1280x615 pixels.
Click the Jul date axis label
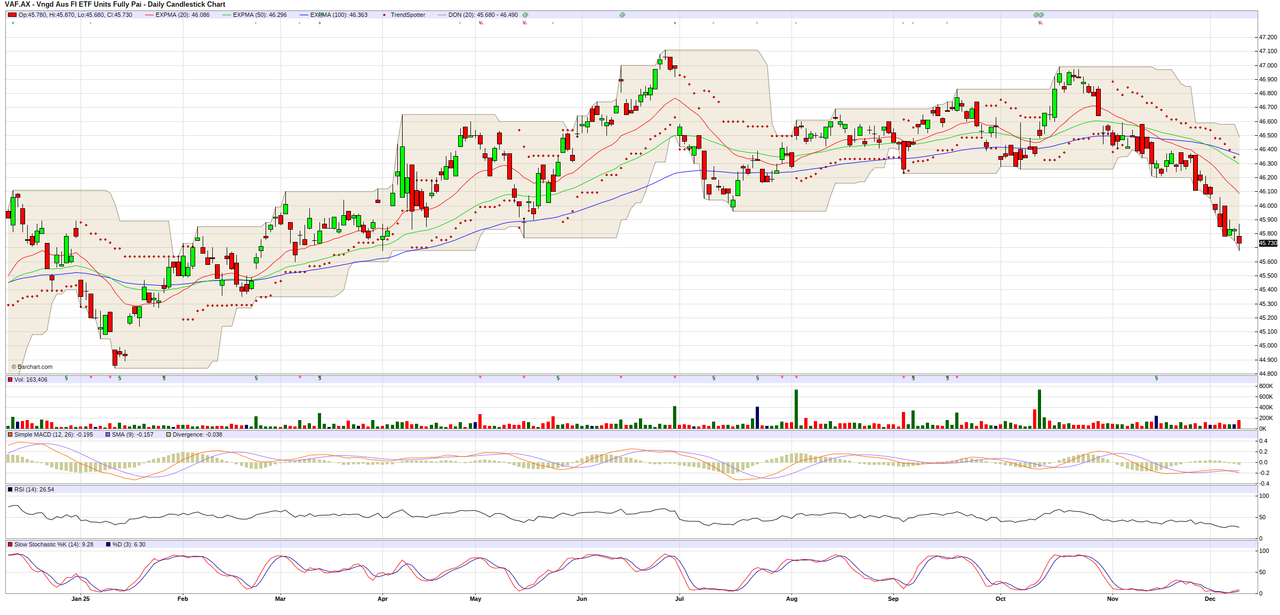pyautogui.click(x=679, y=599)
